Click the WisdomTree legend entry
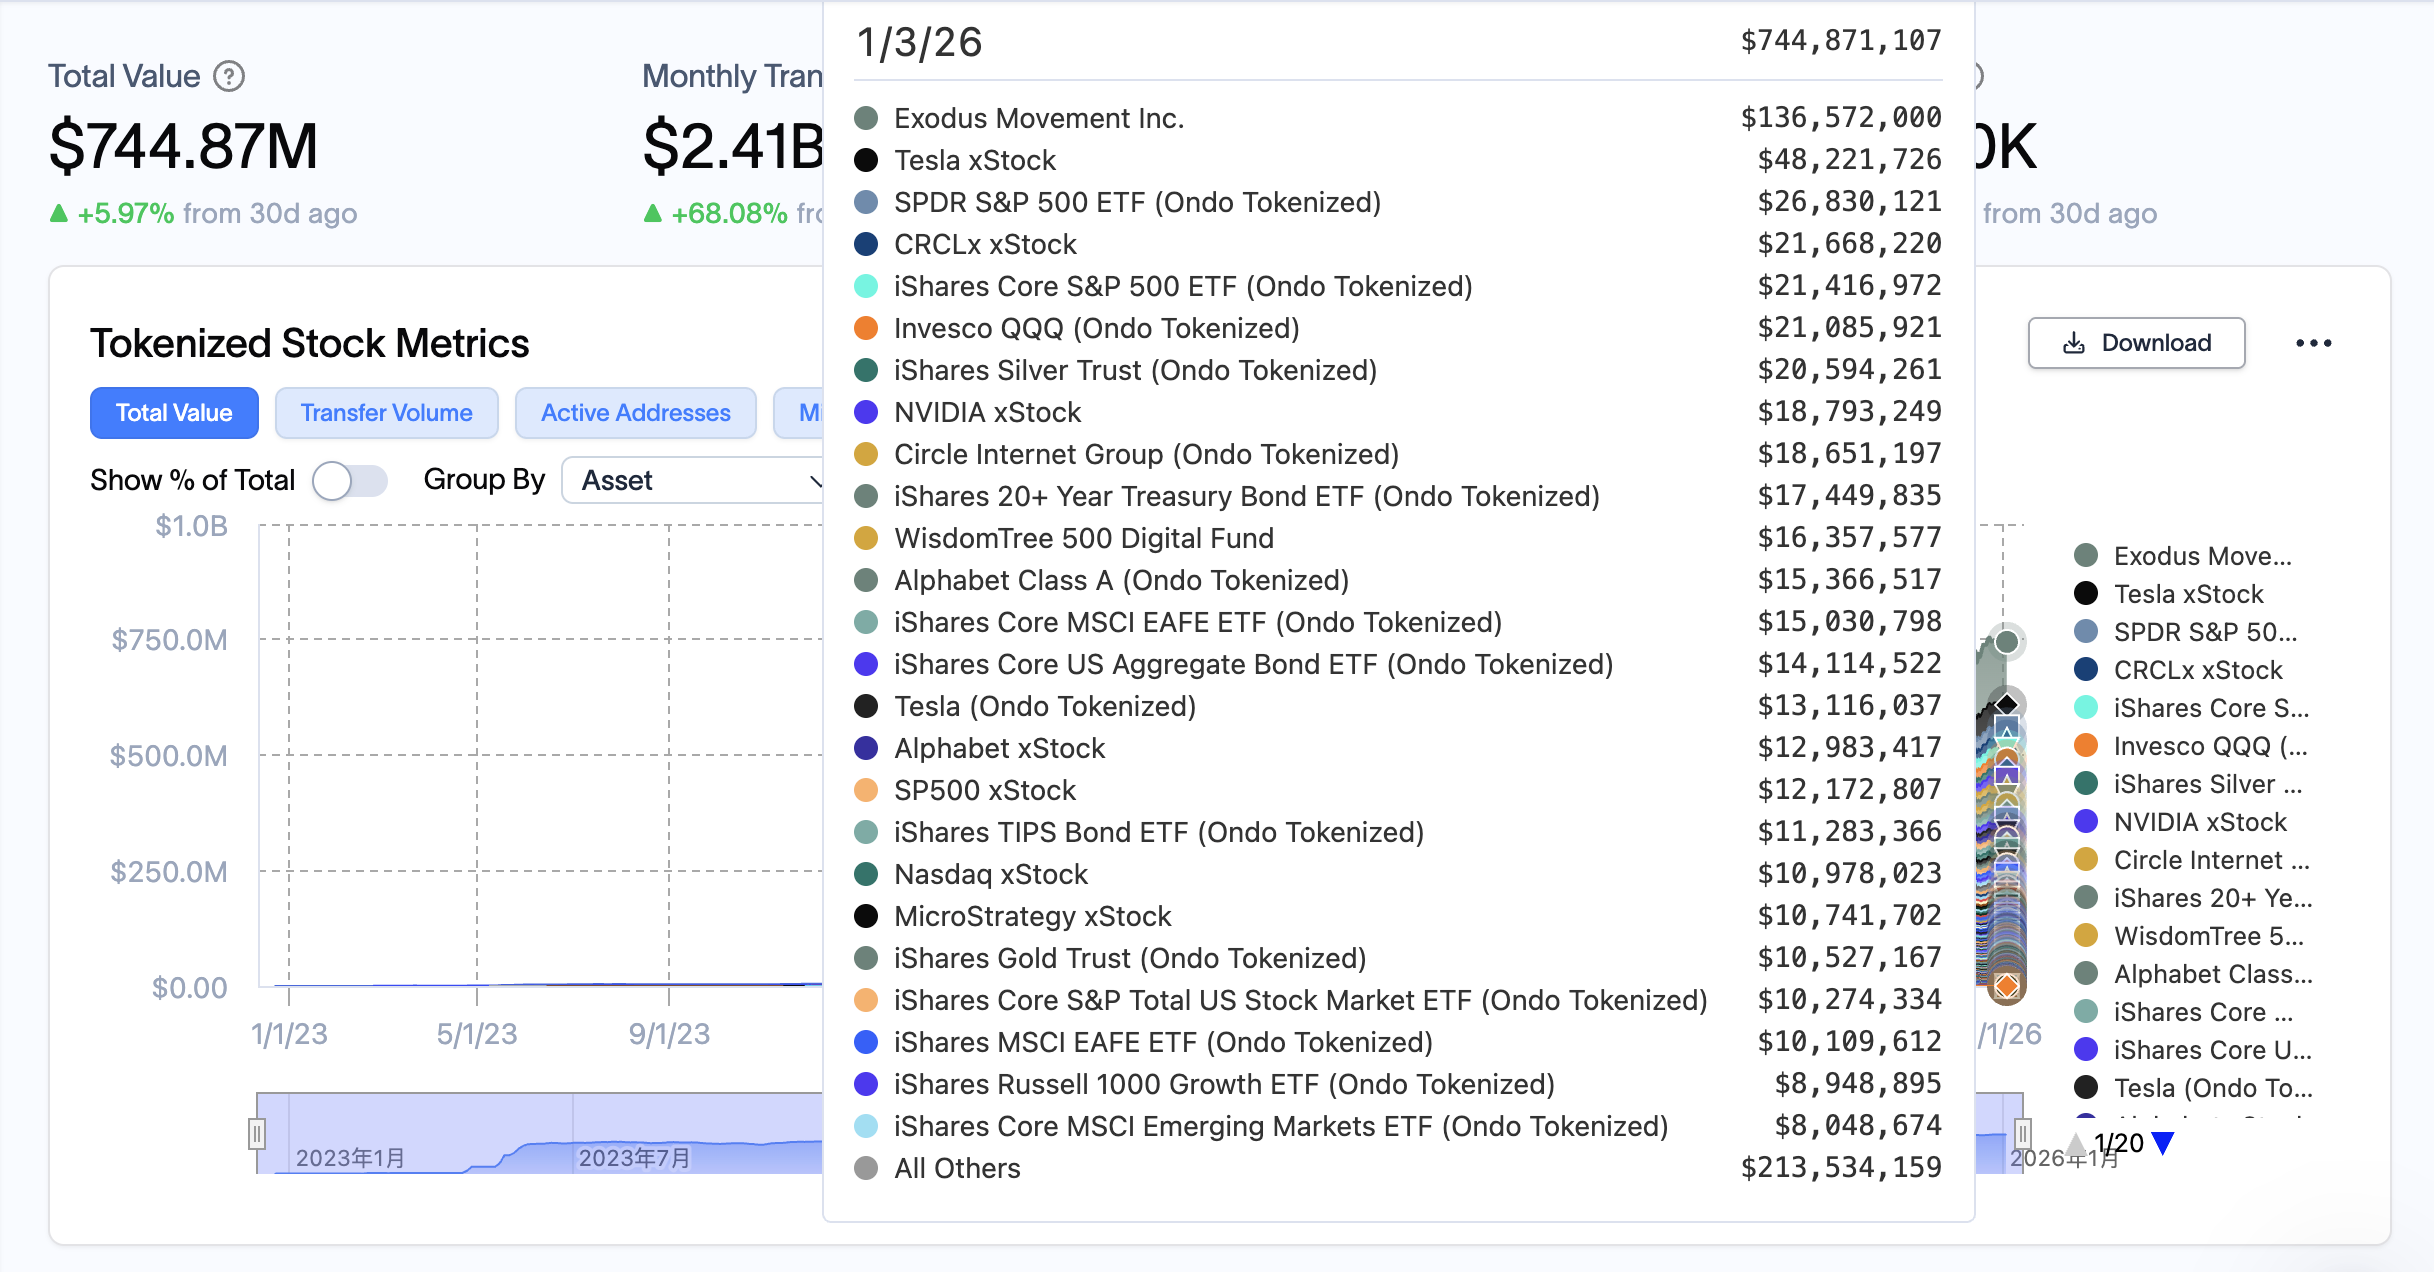 [2208, 936]
